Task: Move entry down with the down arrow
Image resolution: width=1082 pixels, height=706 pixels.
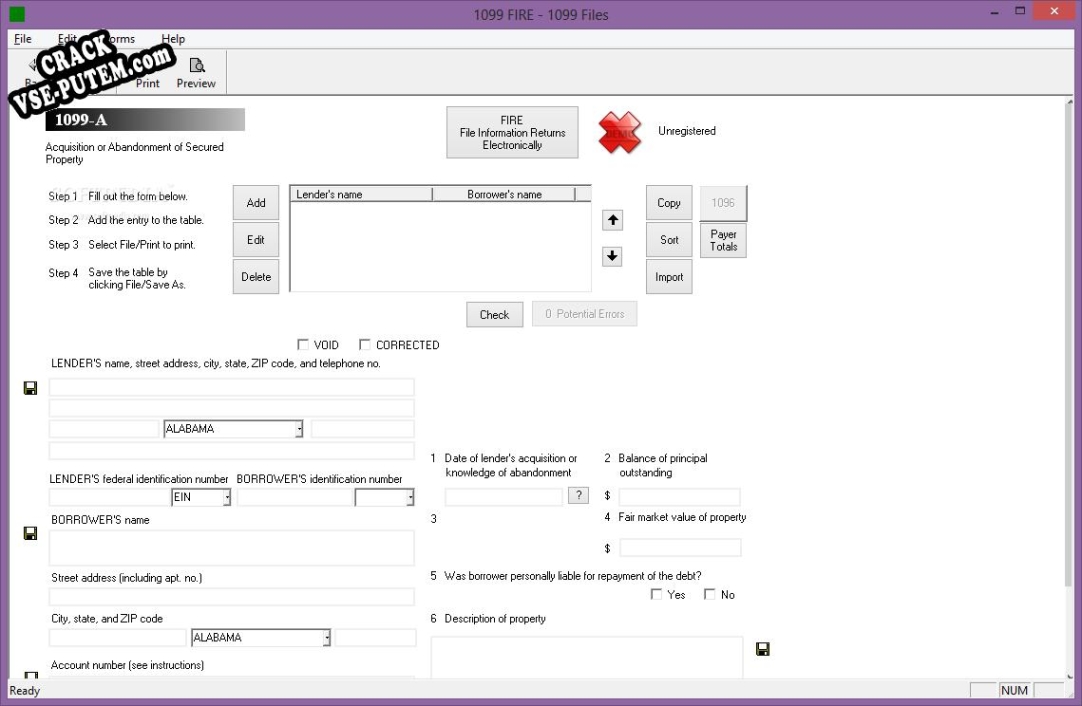Action: [612, 256]
